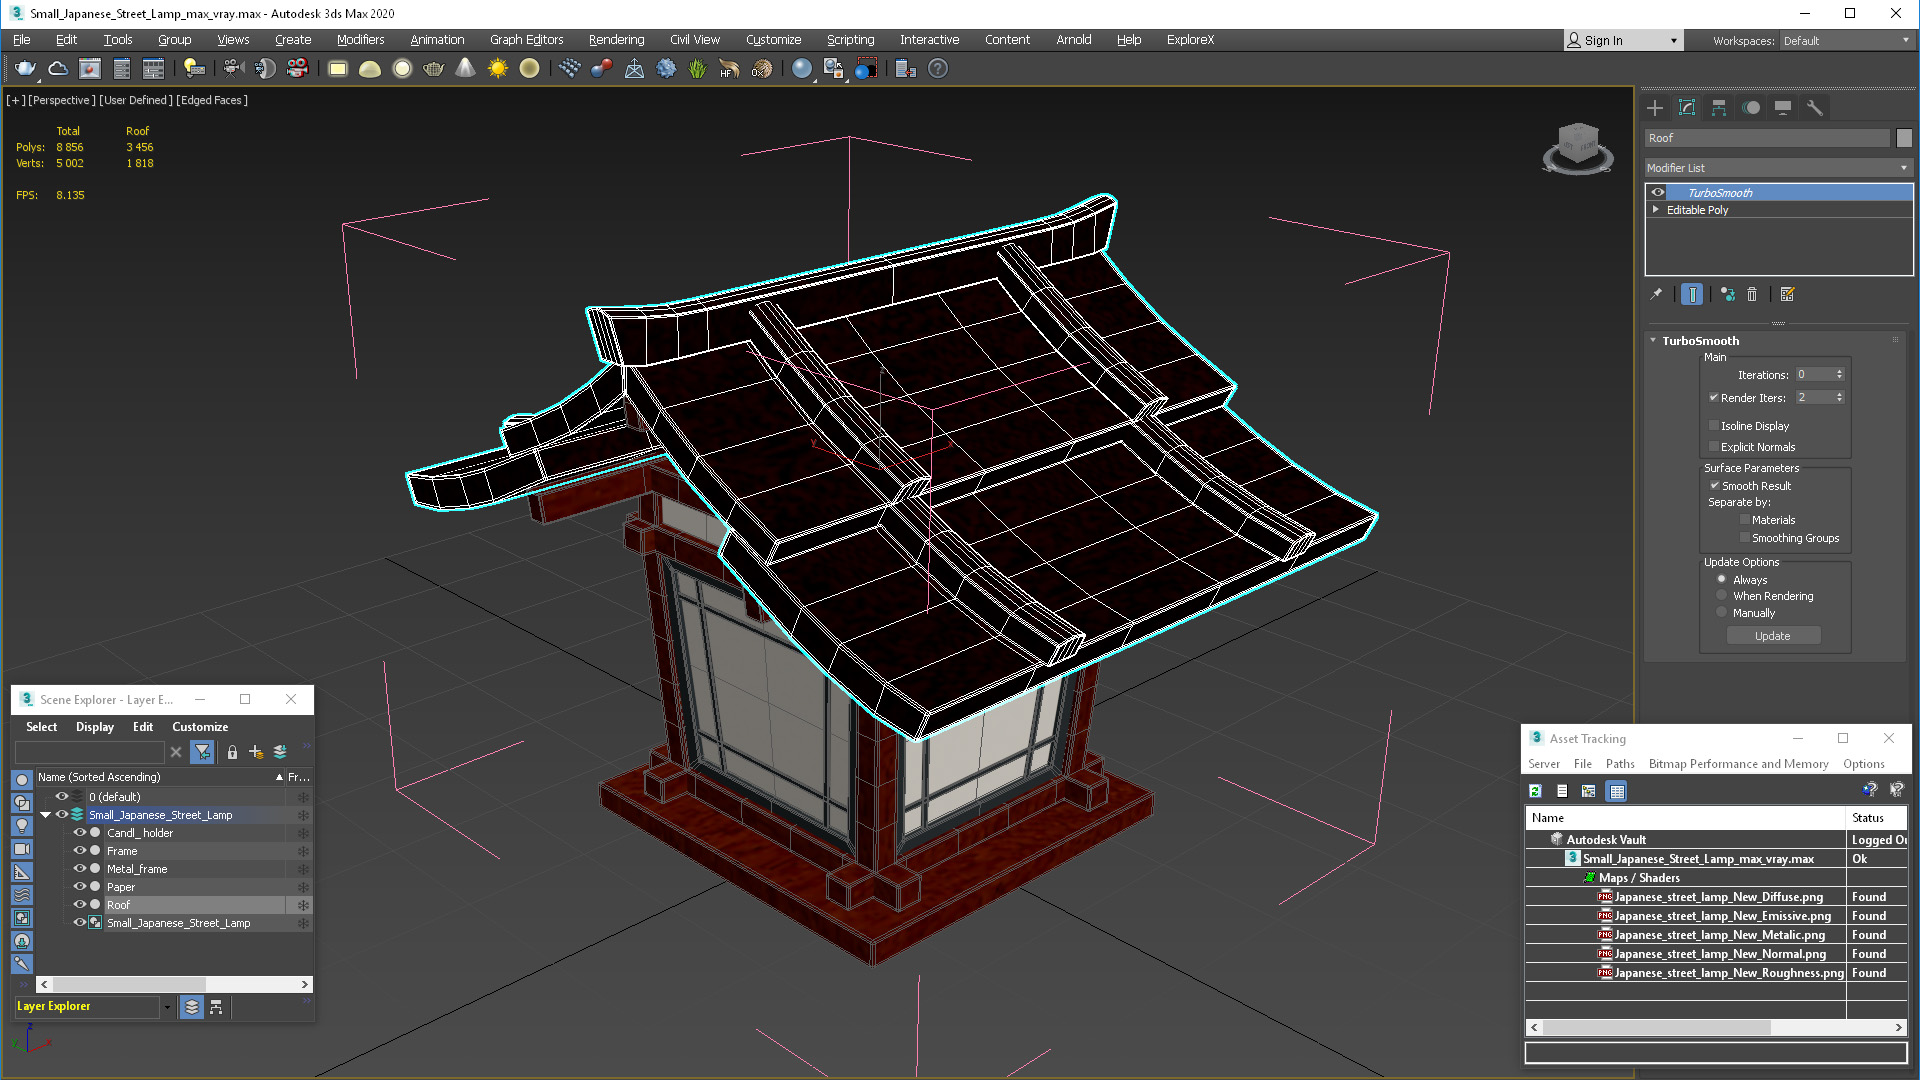
Task: Hide the Paper layer object
Action: (80, 887)
